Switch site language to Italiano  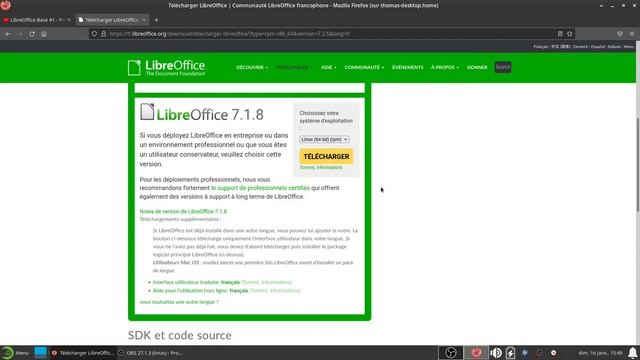(x=614, y=47)
